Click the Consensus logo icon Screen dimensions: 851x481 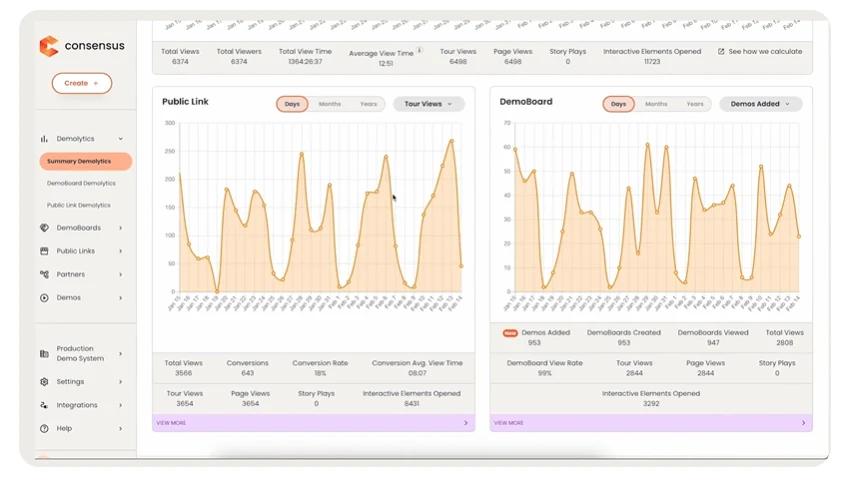pos(49,46)
